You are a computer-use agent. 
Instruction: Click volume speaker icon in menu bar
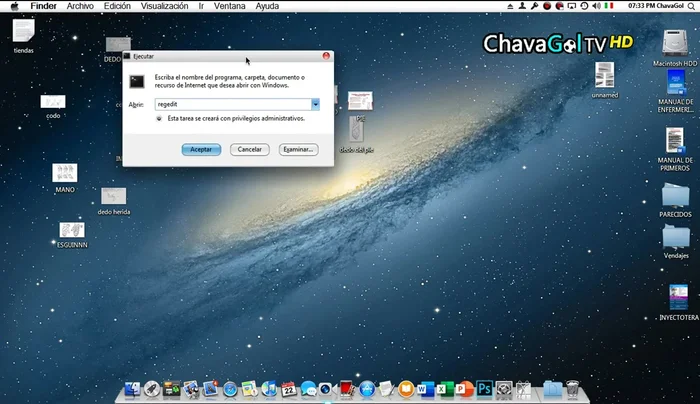click(596, 6)
